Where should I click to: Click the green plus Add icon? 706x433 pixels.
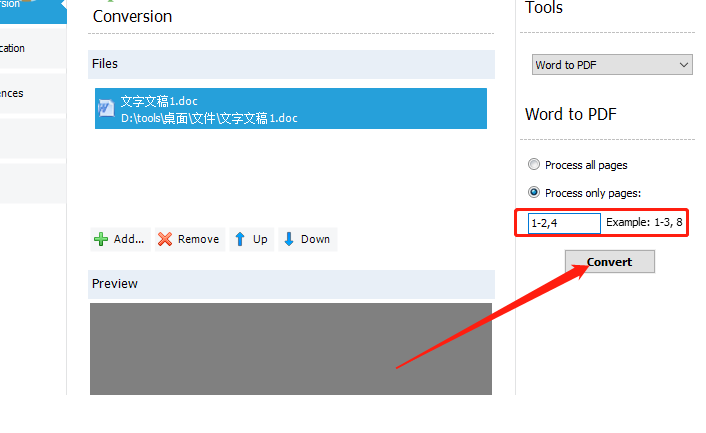(x=101, y=239)
